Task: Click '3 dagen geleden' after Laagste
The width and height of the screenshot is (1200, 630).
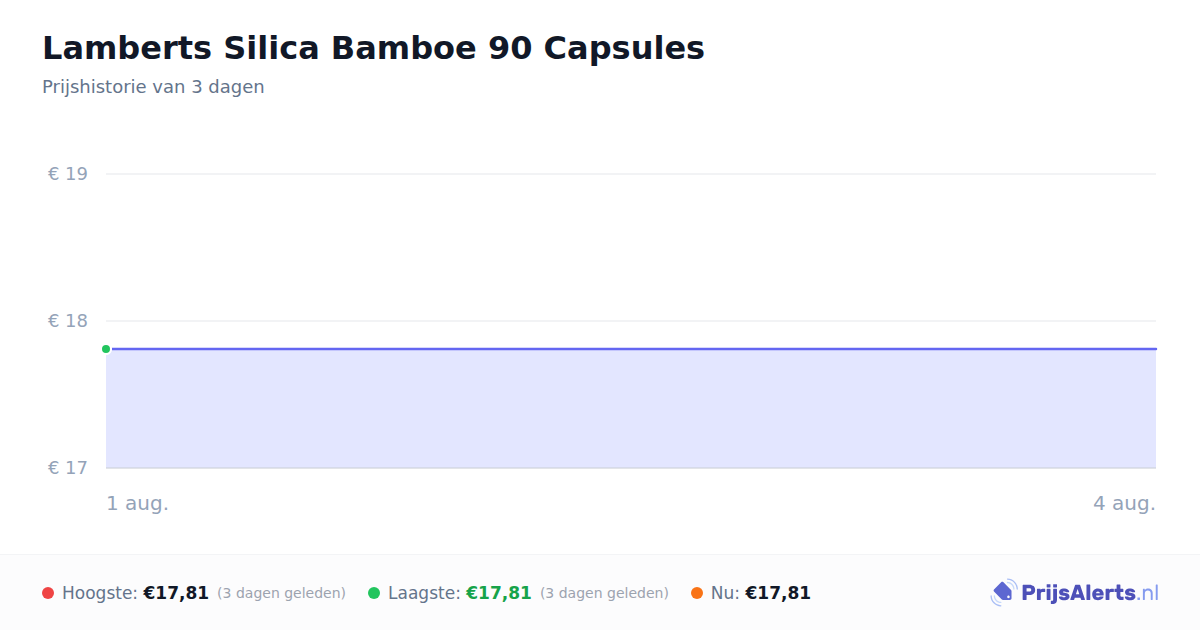Action: click(604, 593)
